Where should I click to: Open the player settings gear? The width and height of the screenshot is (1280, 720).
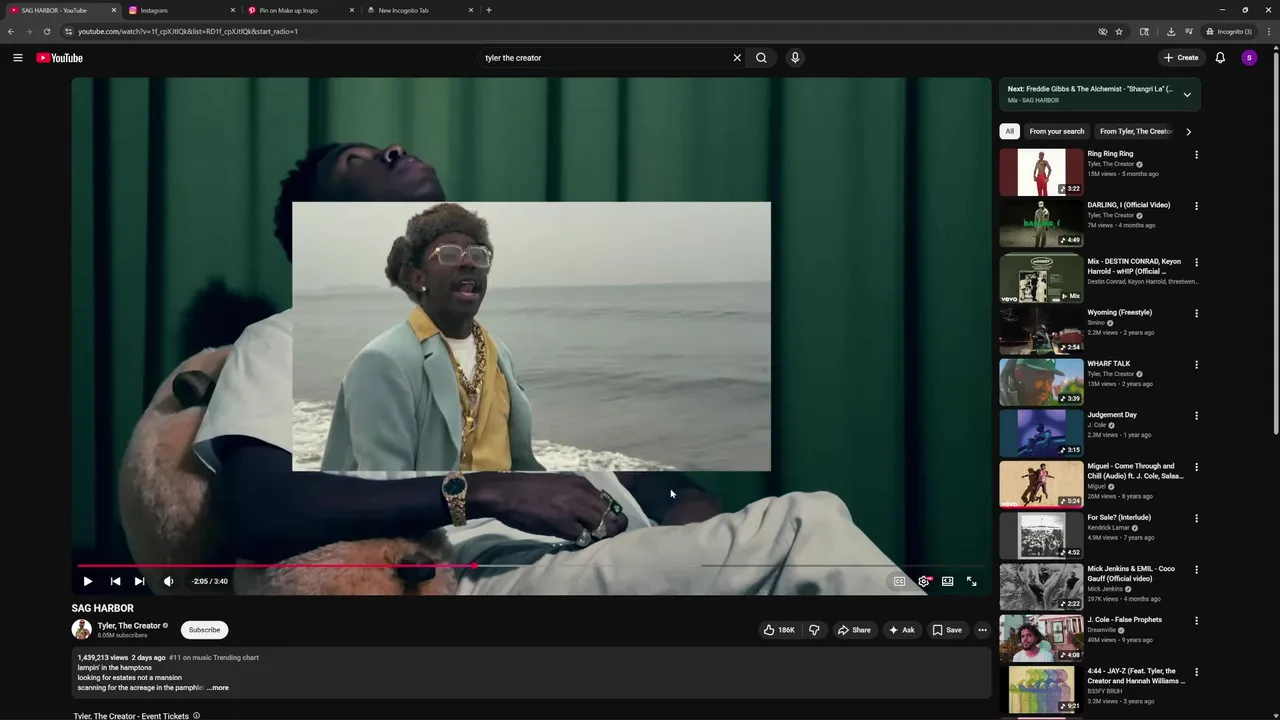(924, 581)
